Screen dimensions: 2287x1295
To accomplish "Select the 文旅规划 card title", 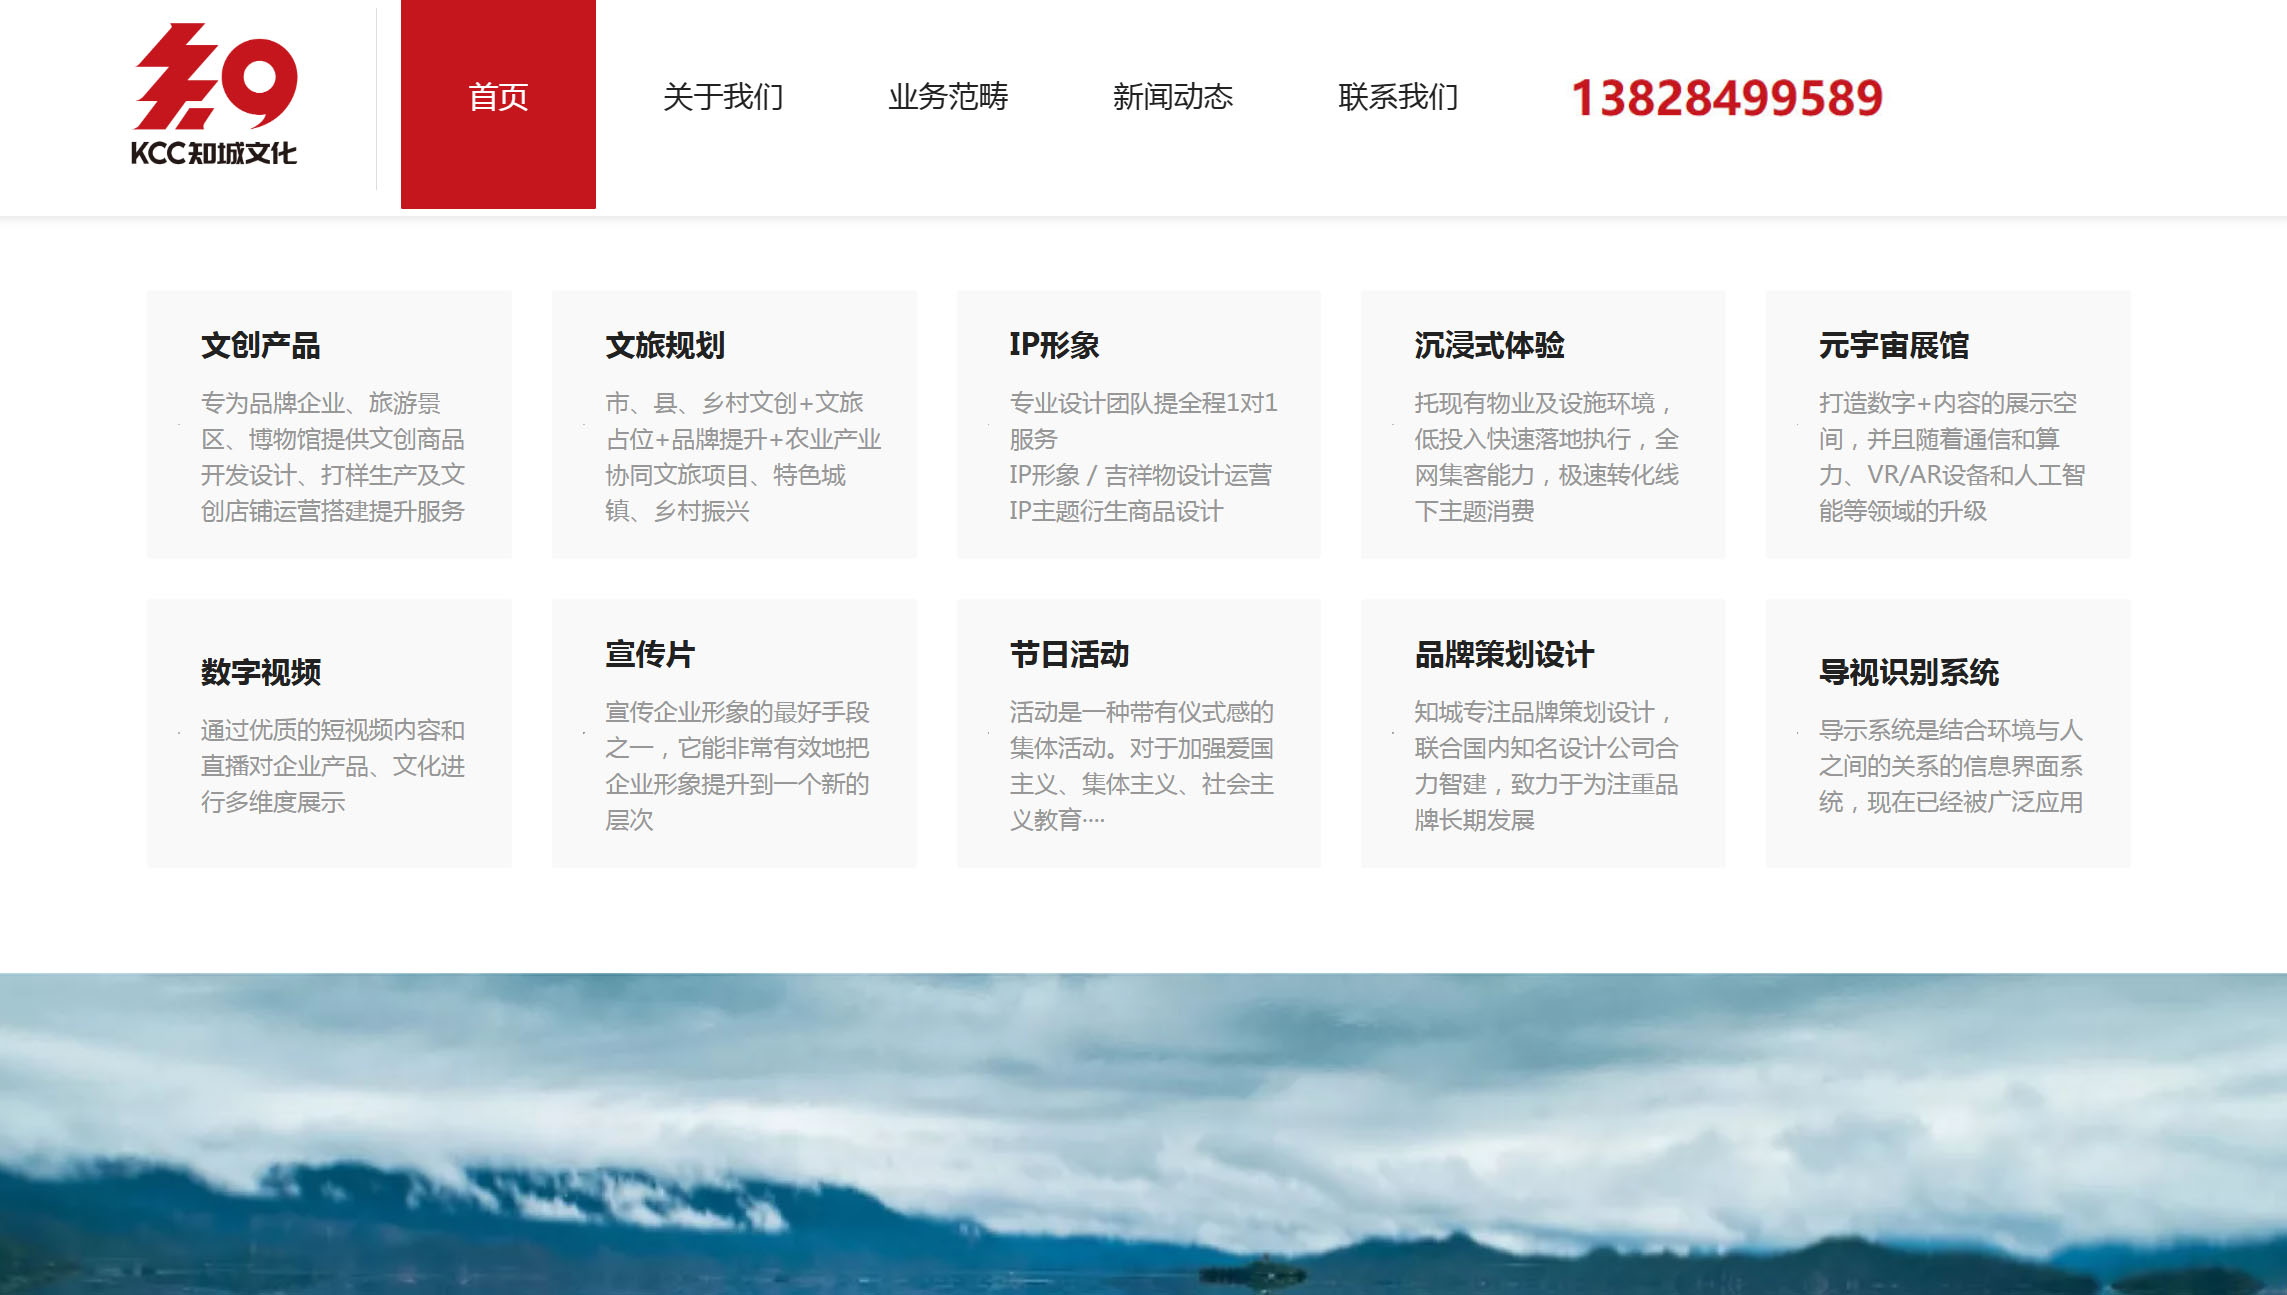I will pyautogui.click(x=665, y=346).
